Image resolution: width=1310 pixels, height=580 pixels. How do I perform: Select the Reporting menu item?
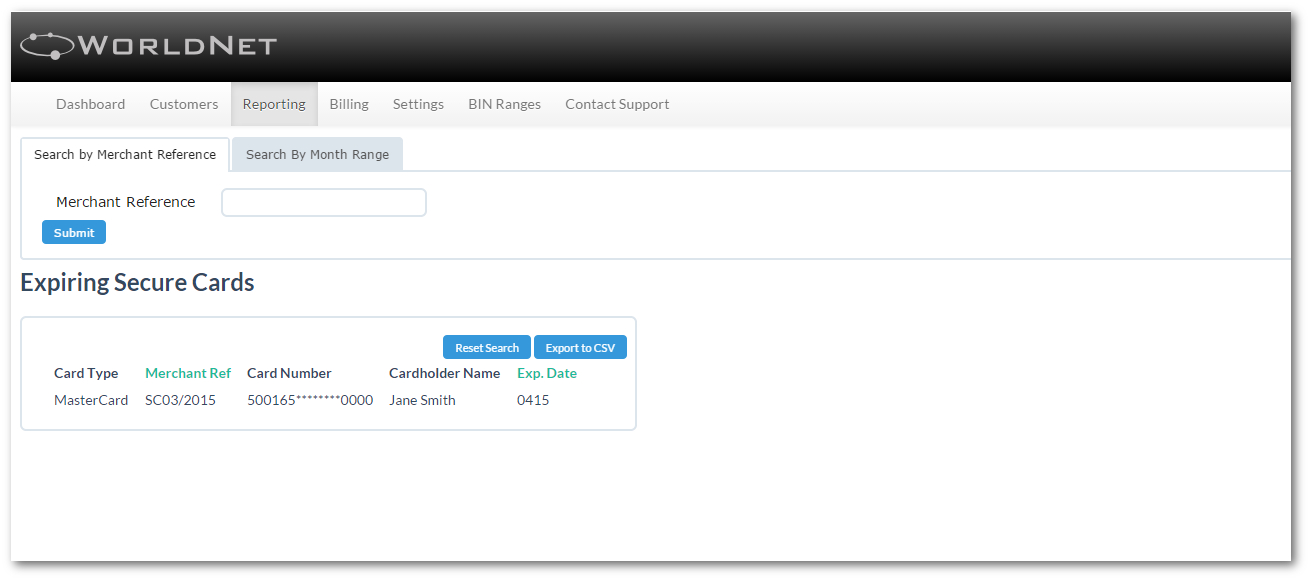point(274,104)
